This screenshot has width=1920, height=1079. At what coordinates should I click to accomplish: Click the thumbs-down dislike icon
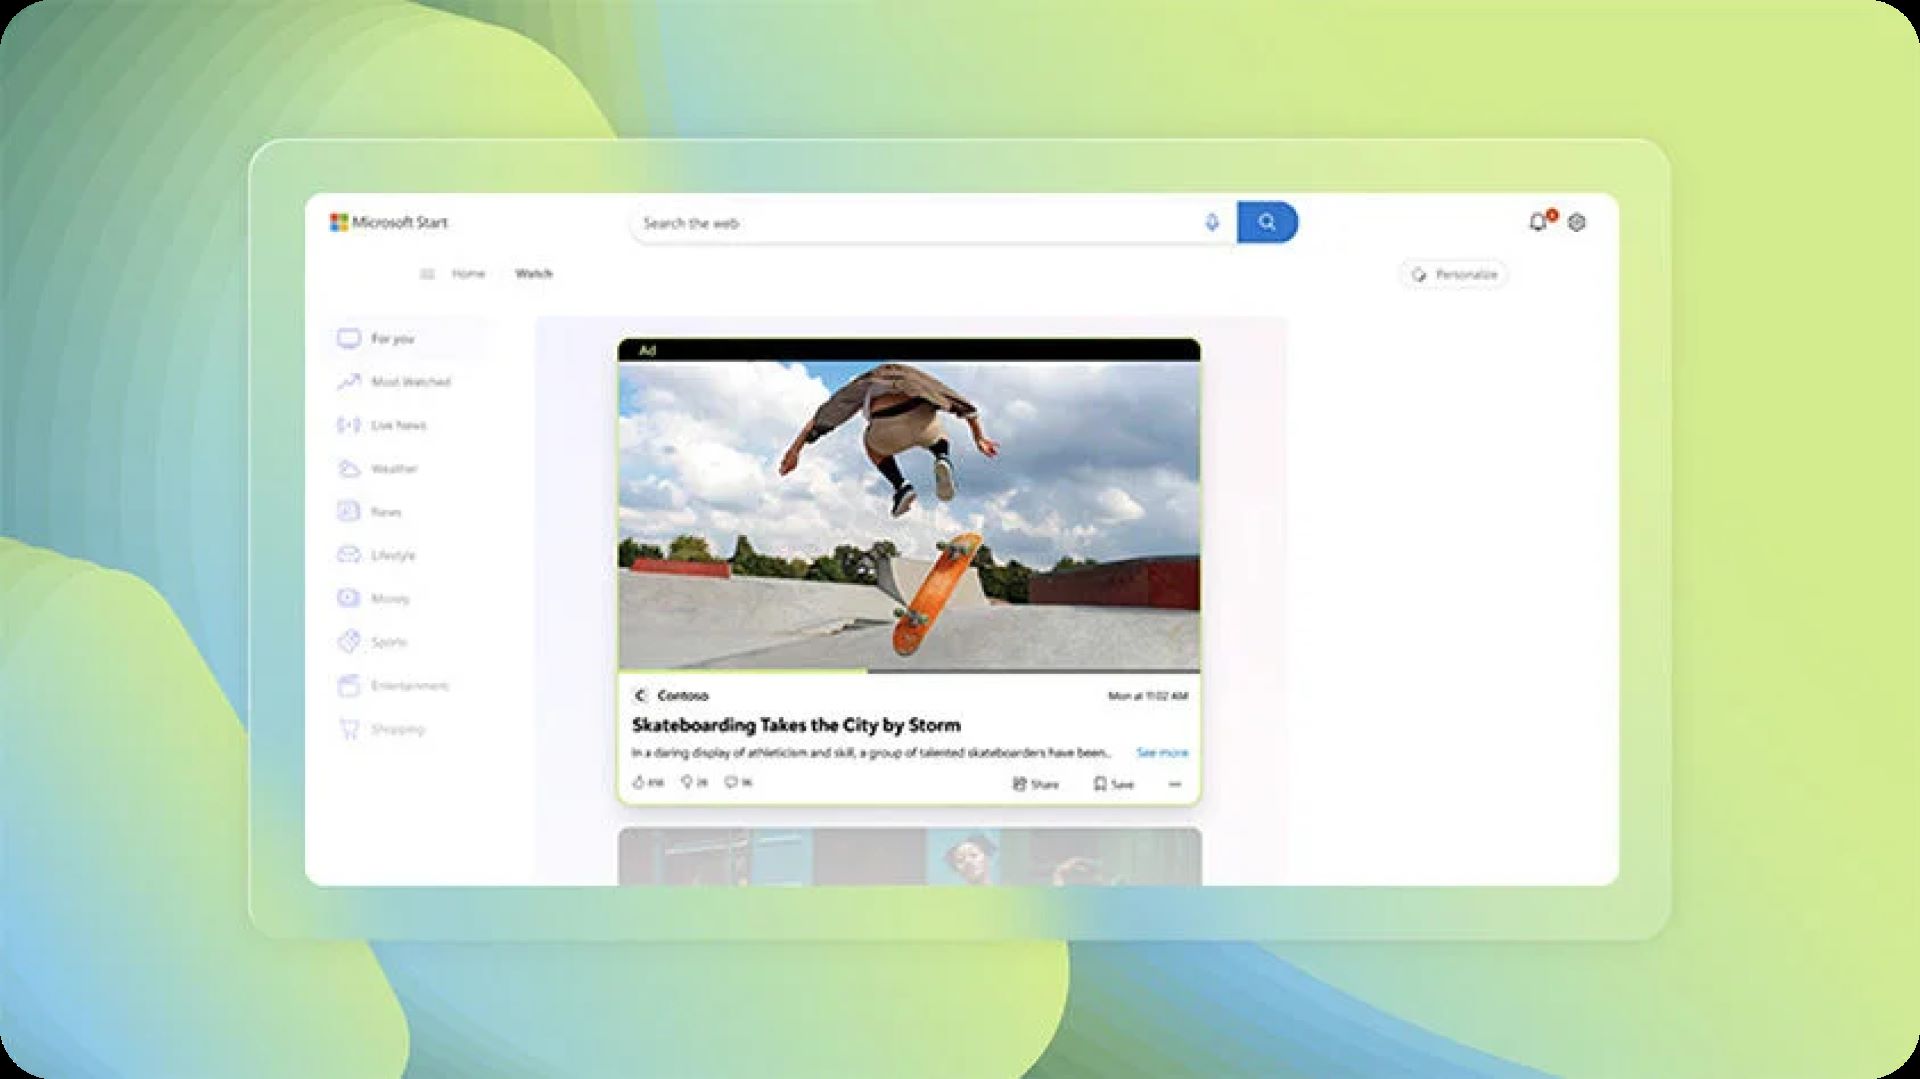click(687, 783)
